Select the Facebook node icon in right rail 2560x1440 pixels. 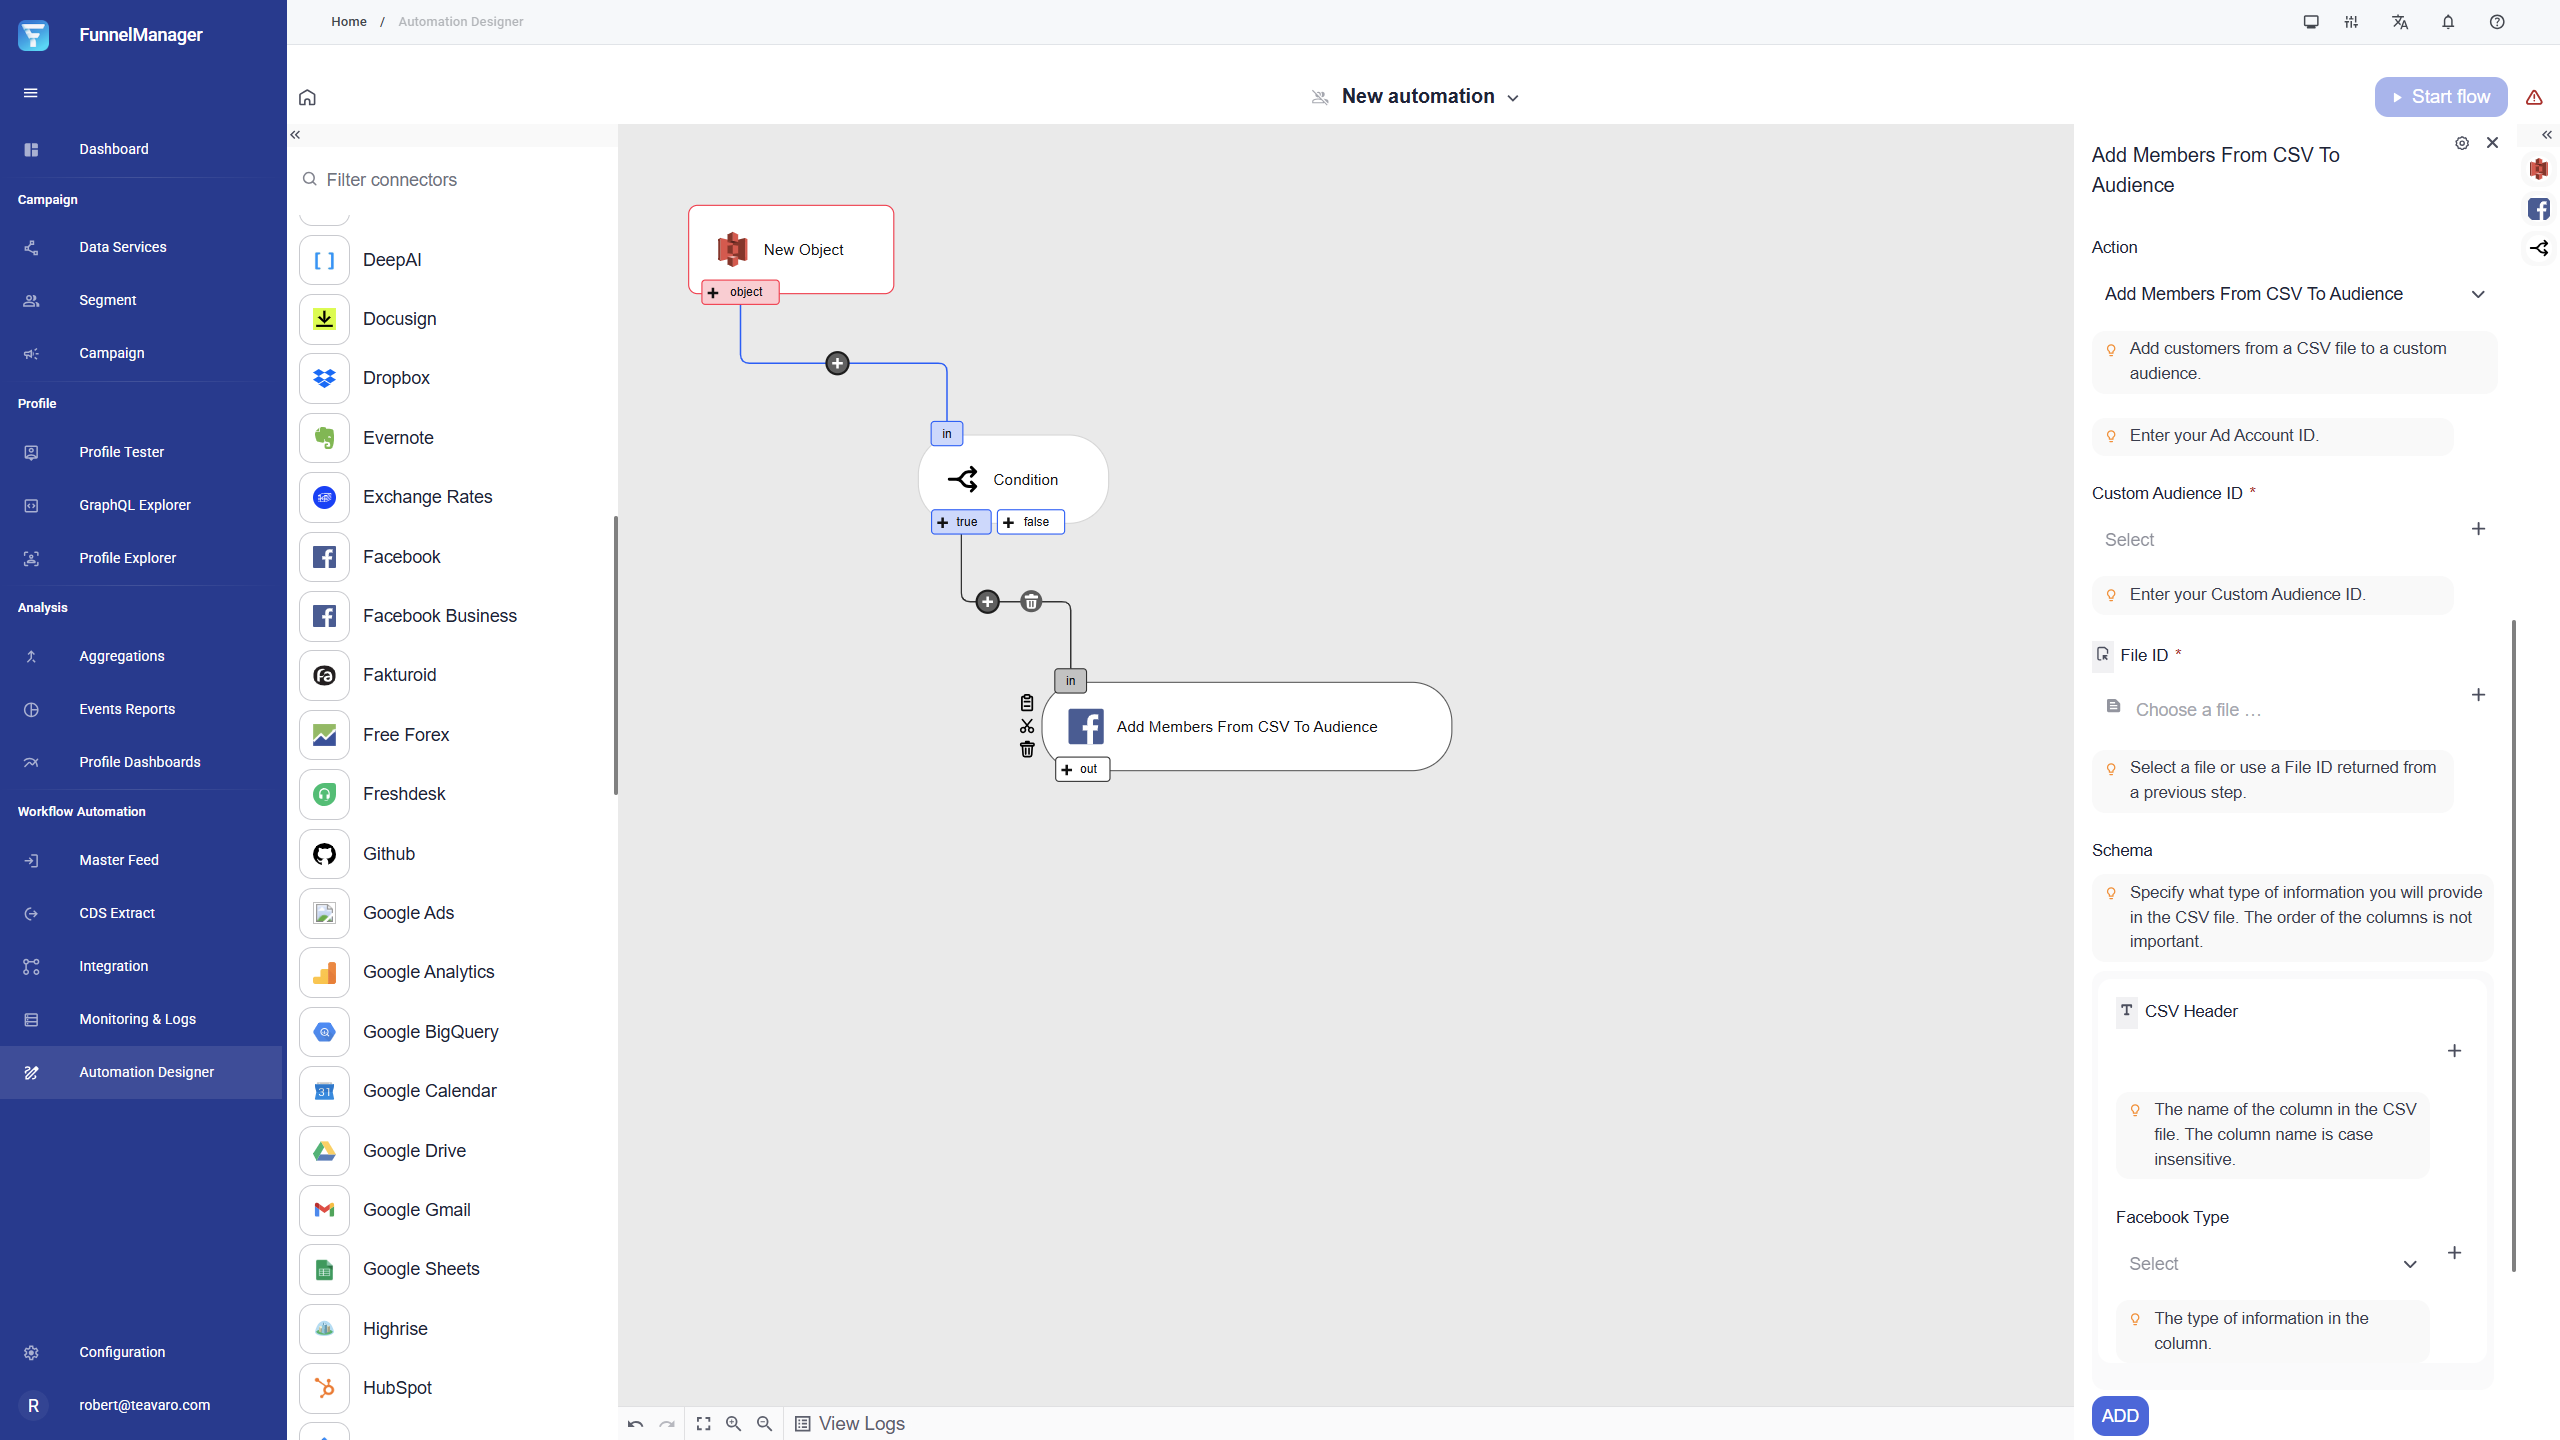pyautogui.click(x=2539, y=209)
